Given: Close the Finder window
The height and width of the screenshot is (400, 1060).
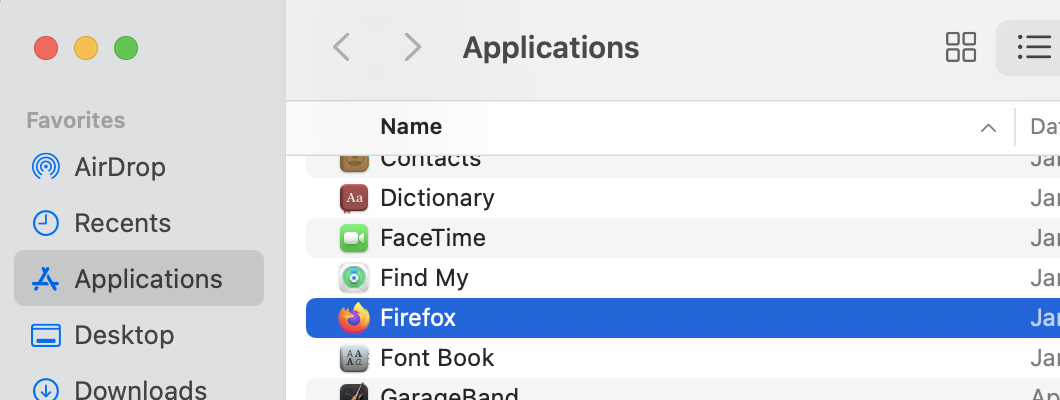Looking at the screenshot, I should 46,49.
